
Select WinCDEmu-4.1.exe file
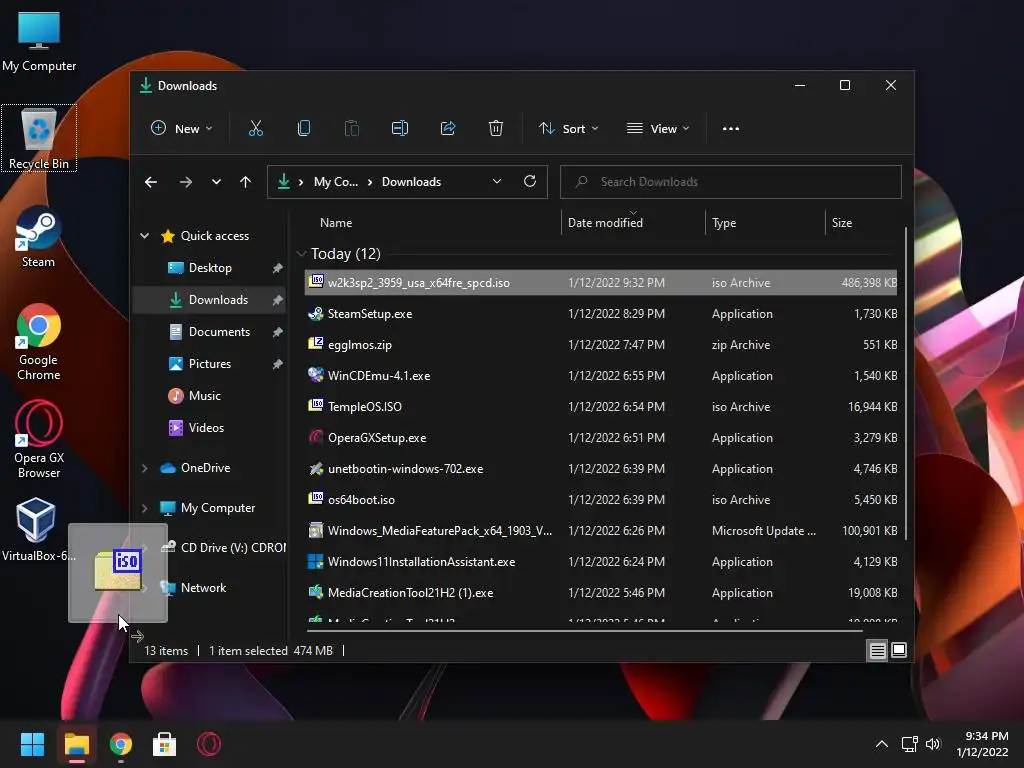click(601, 376)
